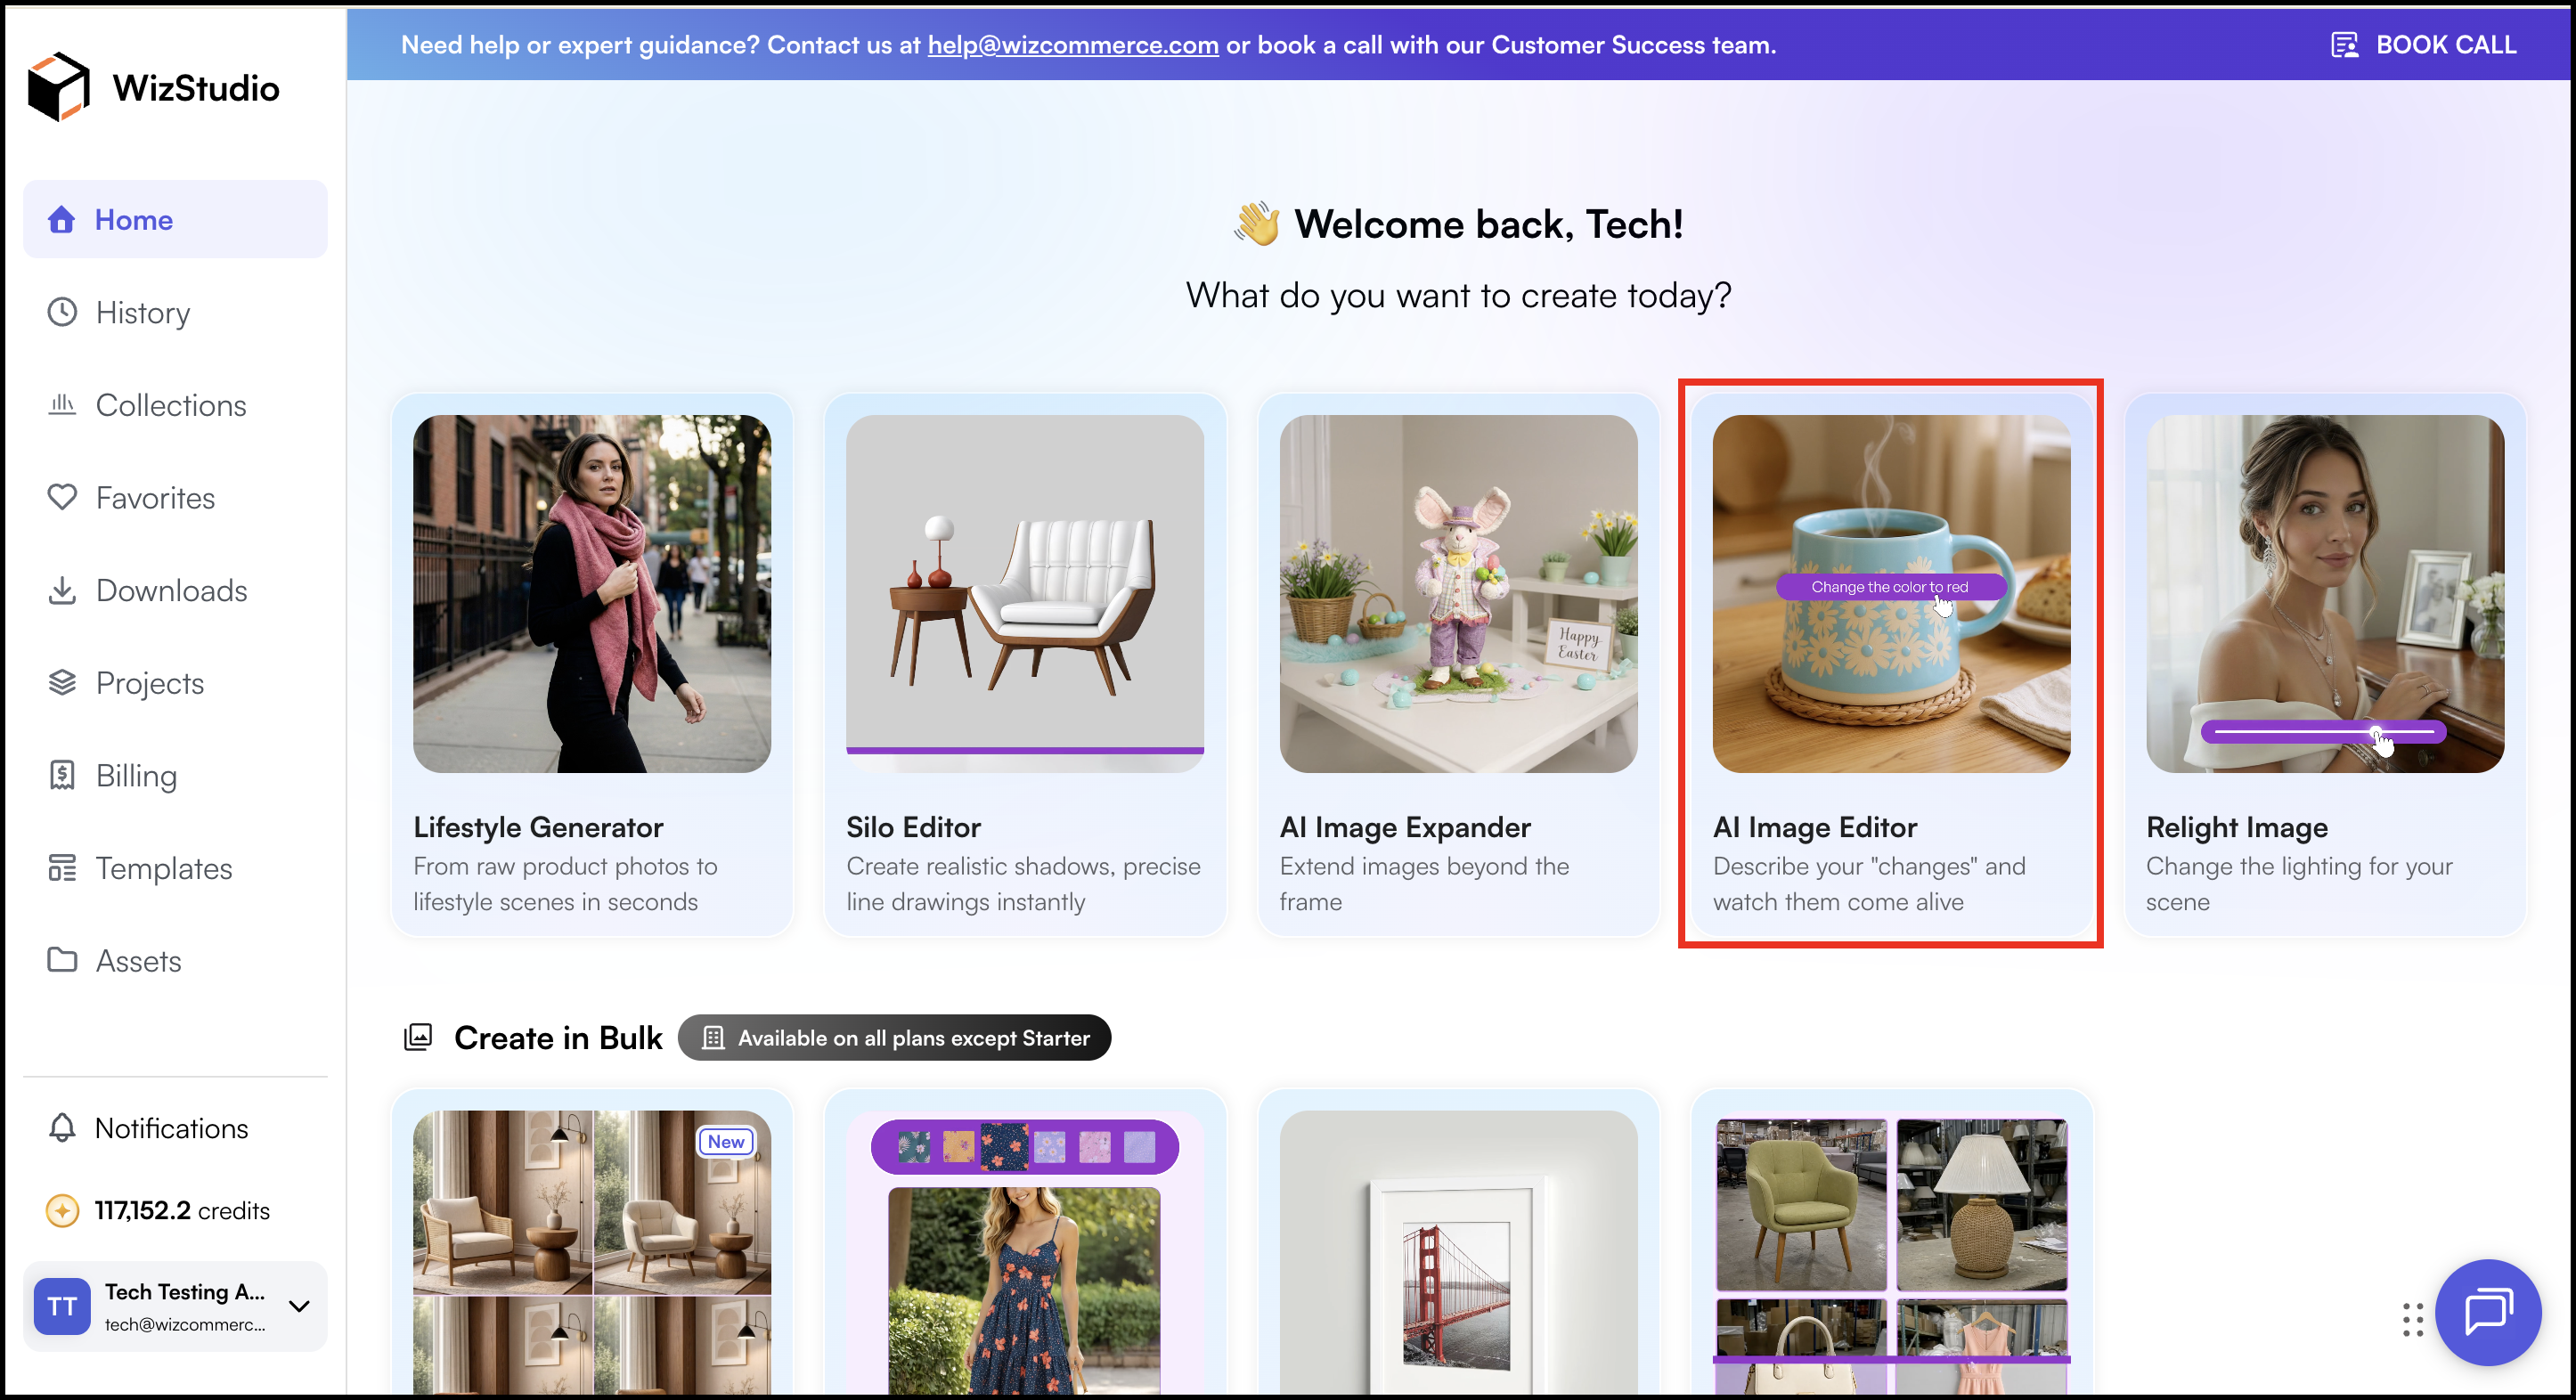Click the Billing receipt icon

click(x=62, y=775)
